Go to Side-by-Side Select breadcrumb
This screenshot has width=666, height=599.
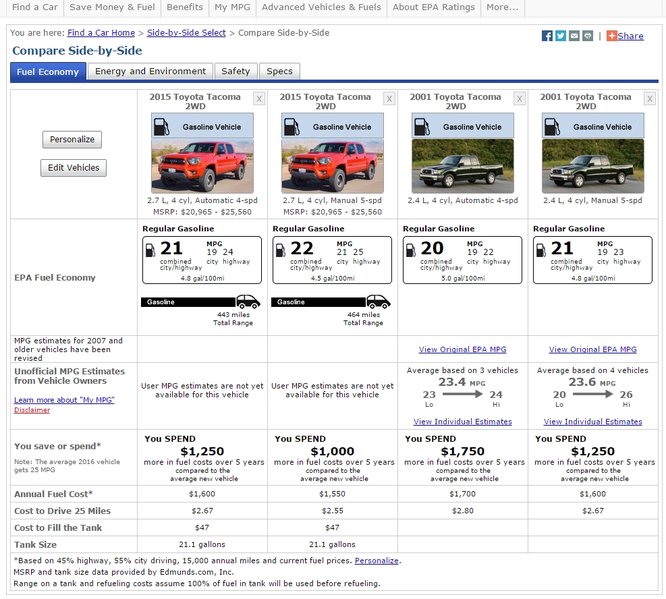(186, 33)
